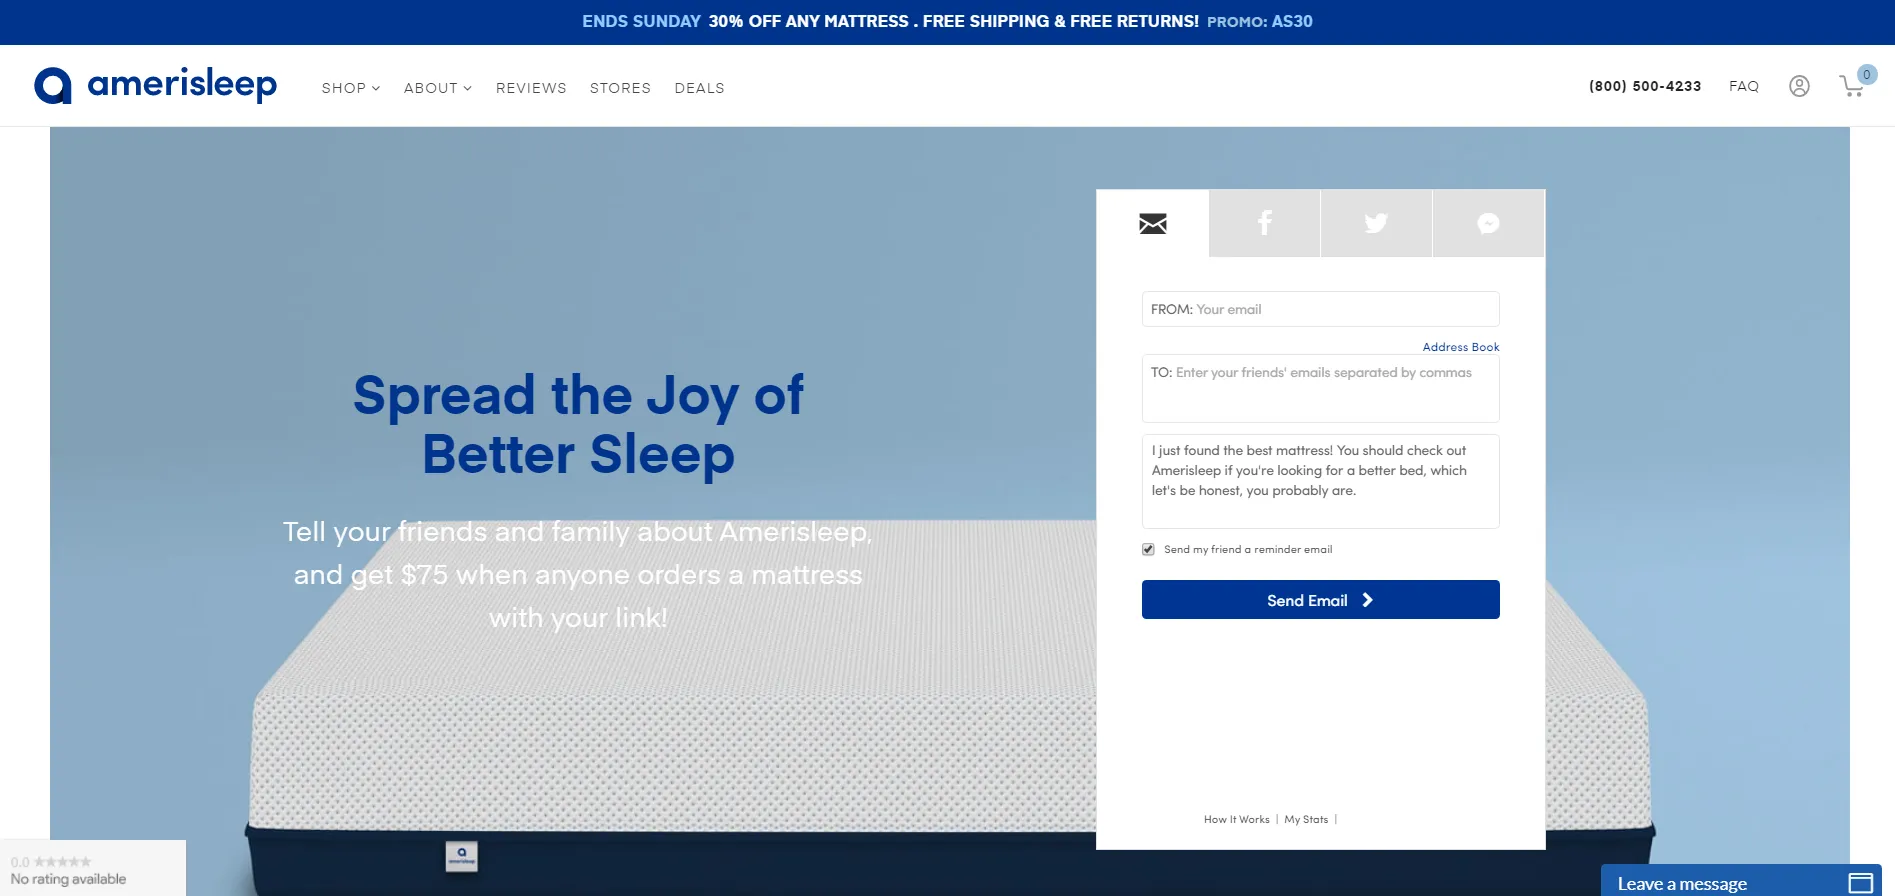The image size is (1895, 896).
Task: Open the shopping cart icon
Action: pyautogui.click(x=1851, y=86)
